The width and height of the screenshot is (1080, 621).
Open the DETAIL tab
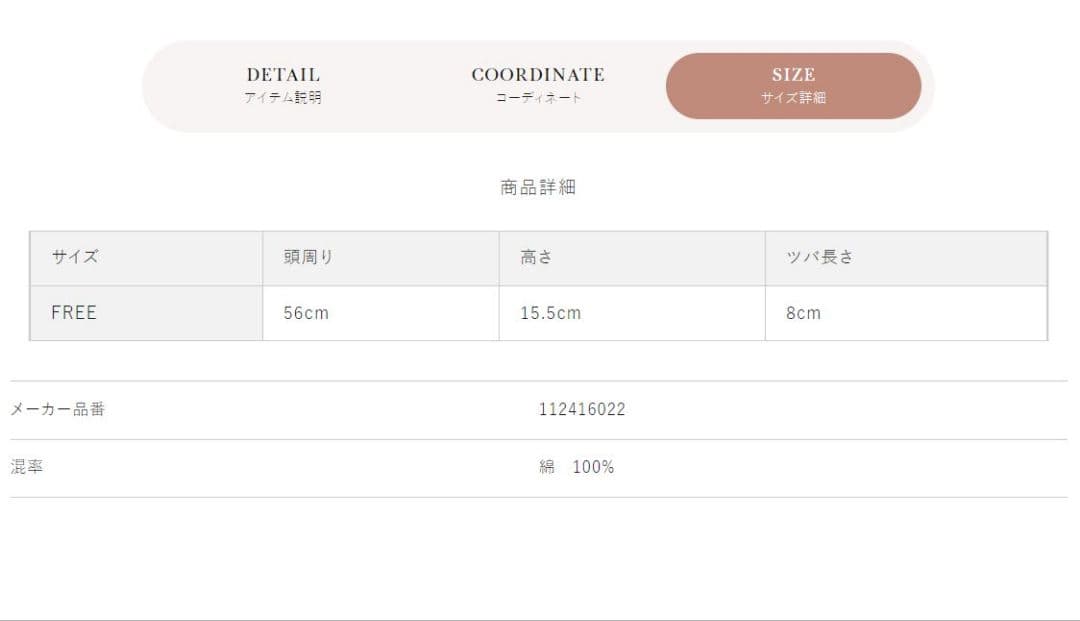coord(283,85)
